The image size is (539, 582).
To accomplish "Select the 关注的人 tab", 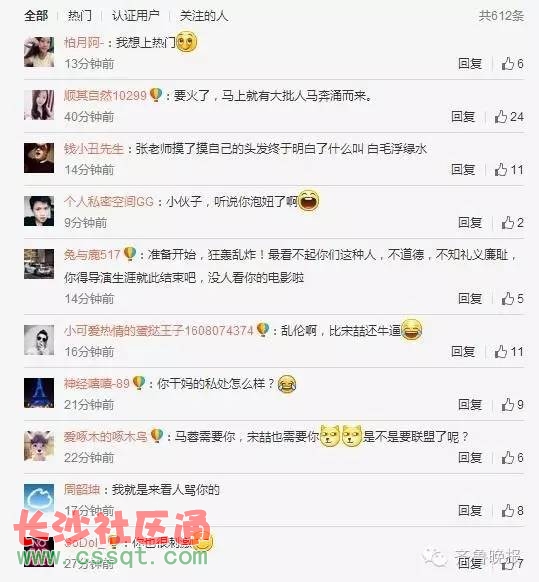I will coord(204,16).
